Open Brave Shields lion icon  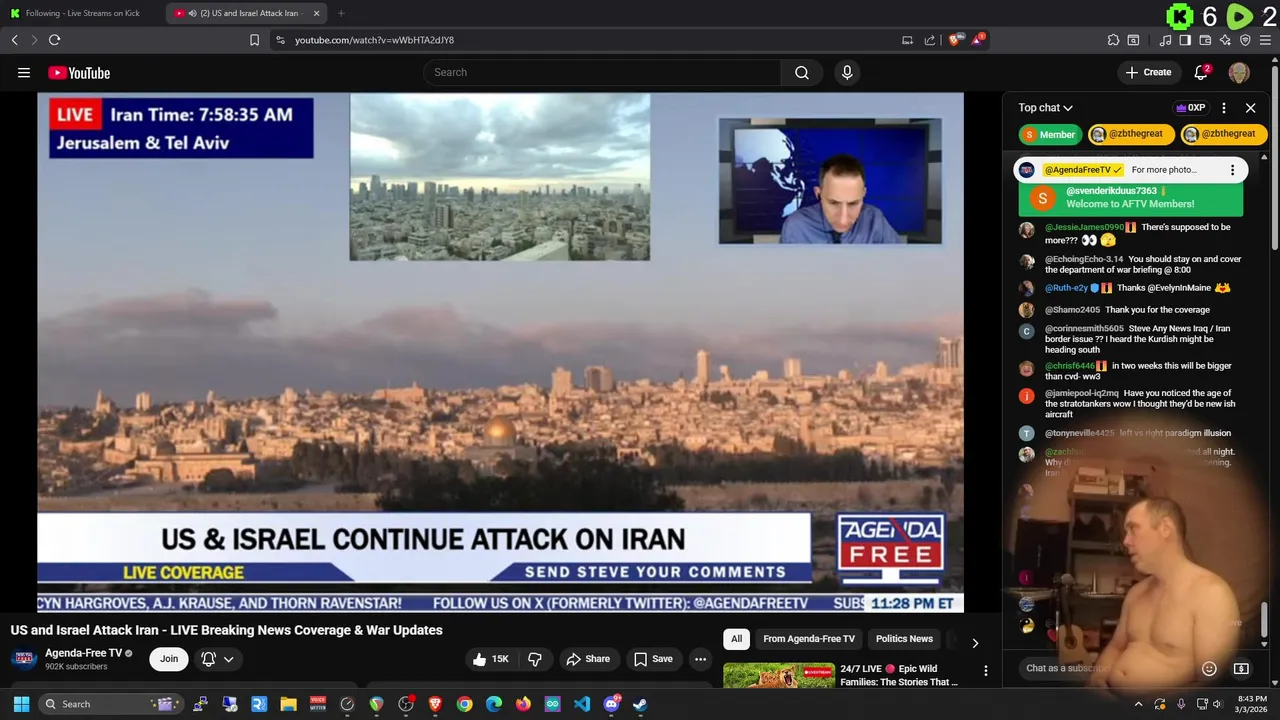[x=955, y=40]
